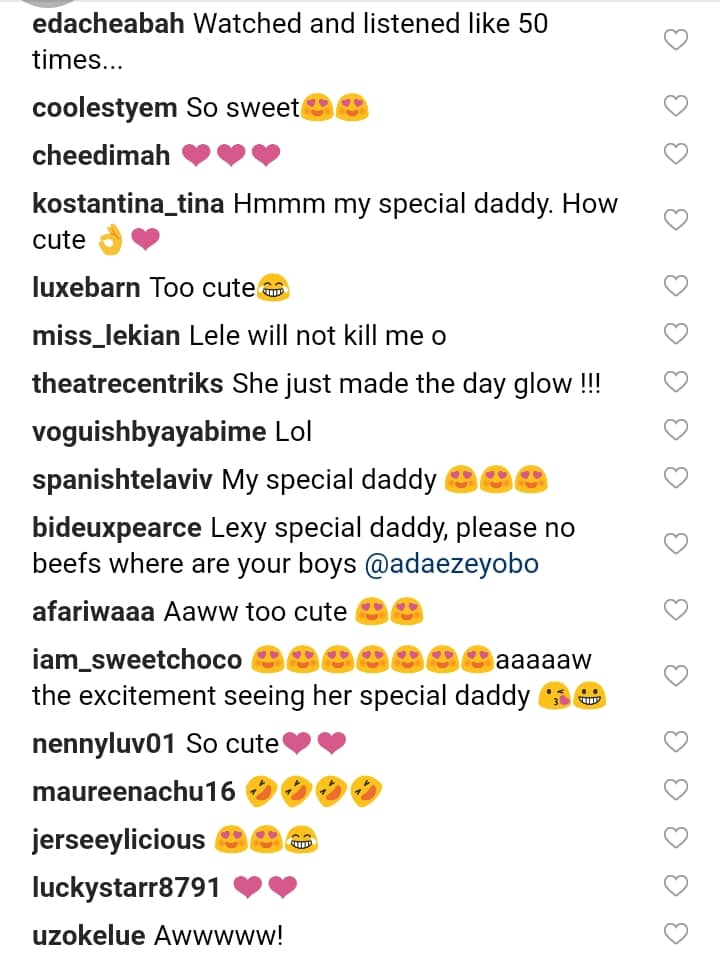
Task: Toggle like on spanishtelaviv's comment
Action: tap(677, 478)
